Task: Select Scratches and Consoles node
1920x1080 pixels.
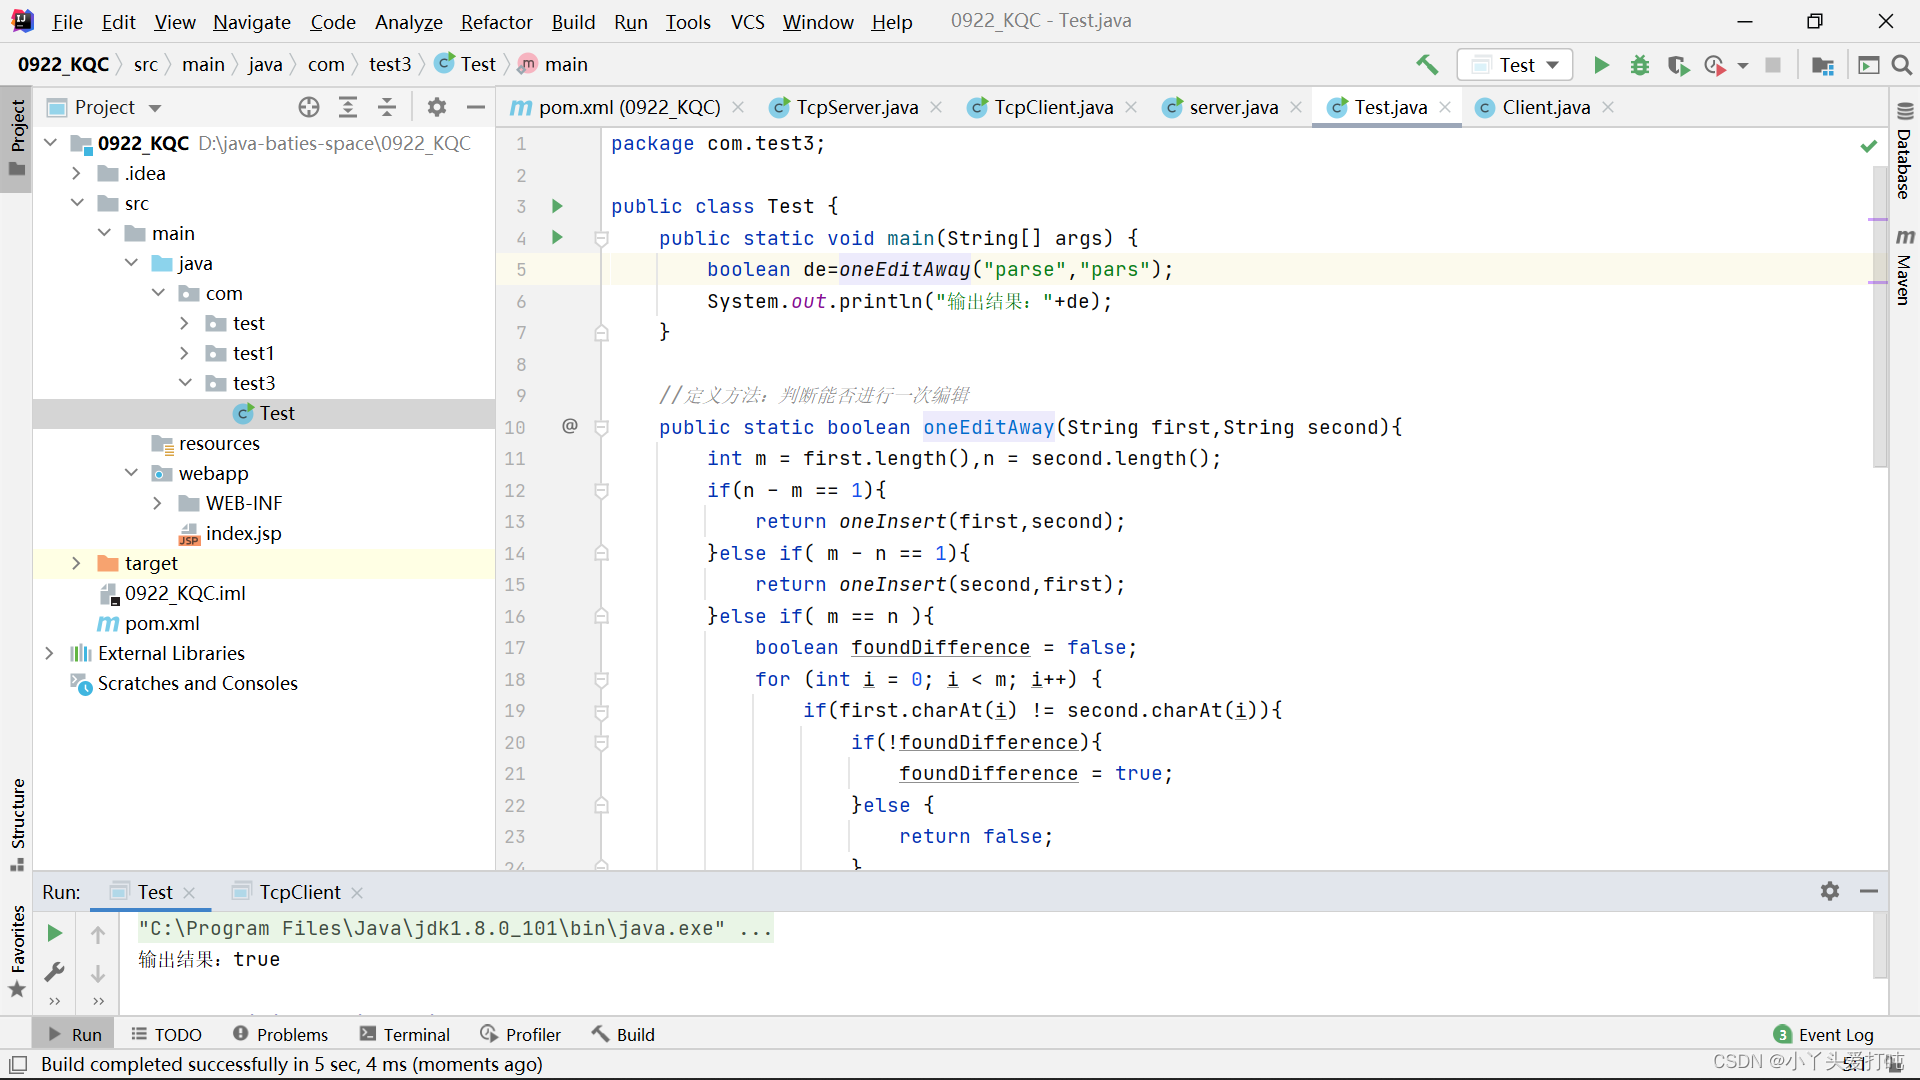Action: (197, 683)
